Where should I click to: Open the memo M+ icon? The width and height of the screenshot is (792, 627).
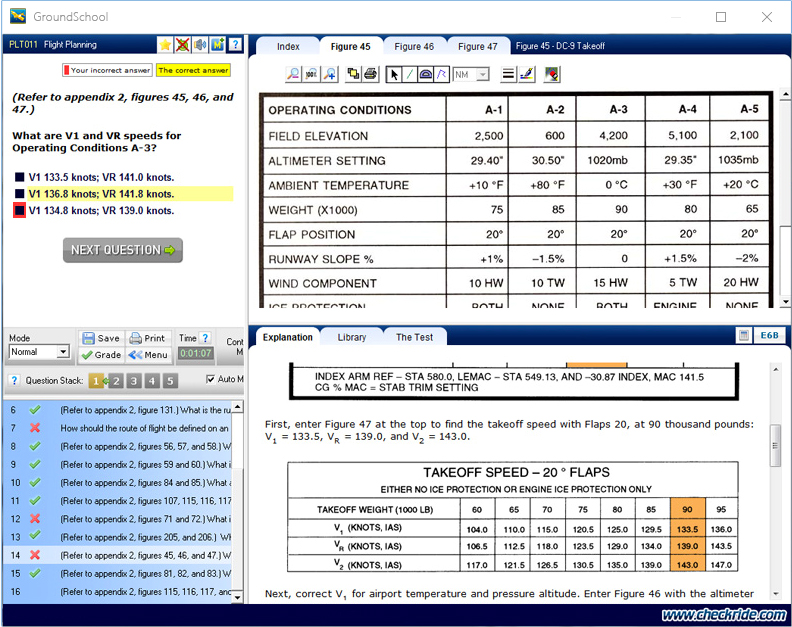pos(218,45)
